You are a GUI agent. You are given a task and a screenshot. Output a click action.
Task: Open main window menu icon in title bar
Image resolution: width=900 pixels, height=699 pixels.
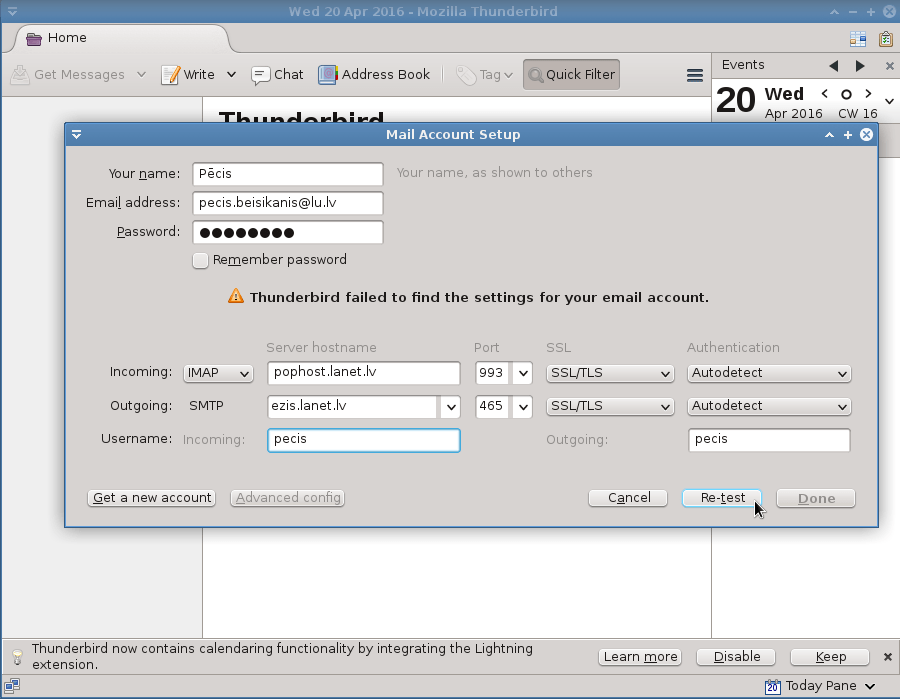pos(12,11)
